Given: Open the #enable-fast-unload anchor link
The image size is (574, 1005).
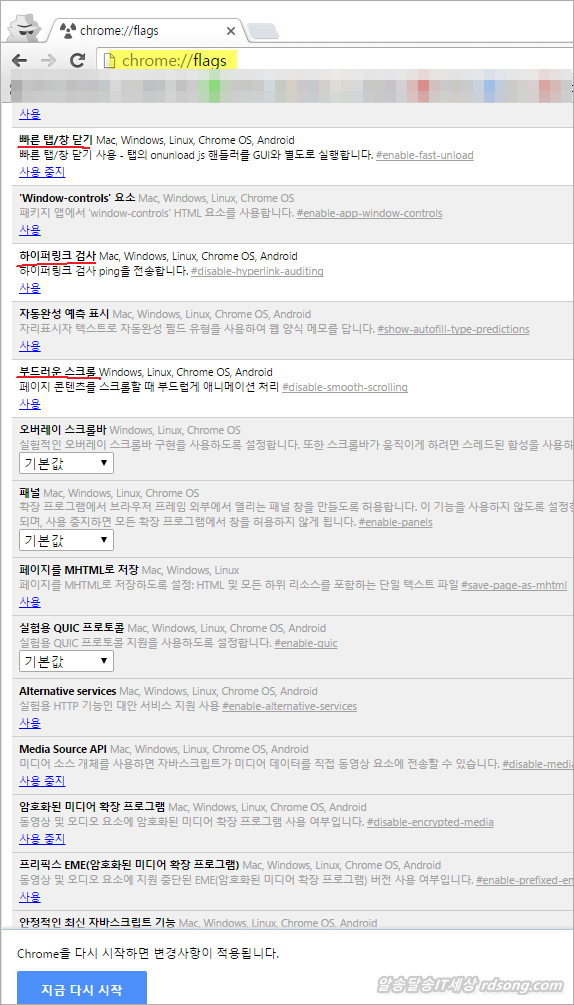Looking at the screenshot, I should coord(424,155).
